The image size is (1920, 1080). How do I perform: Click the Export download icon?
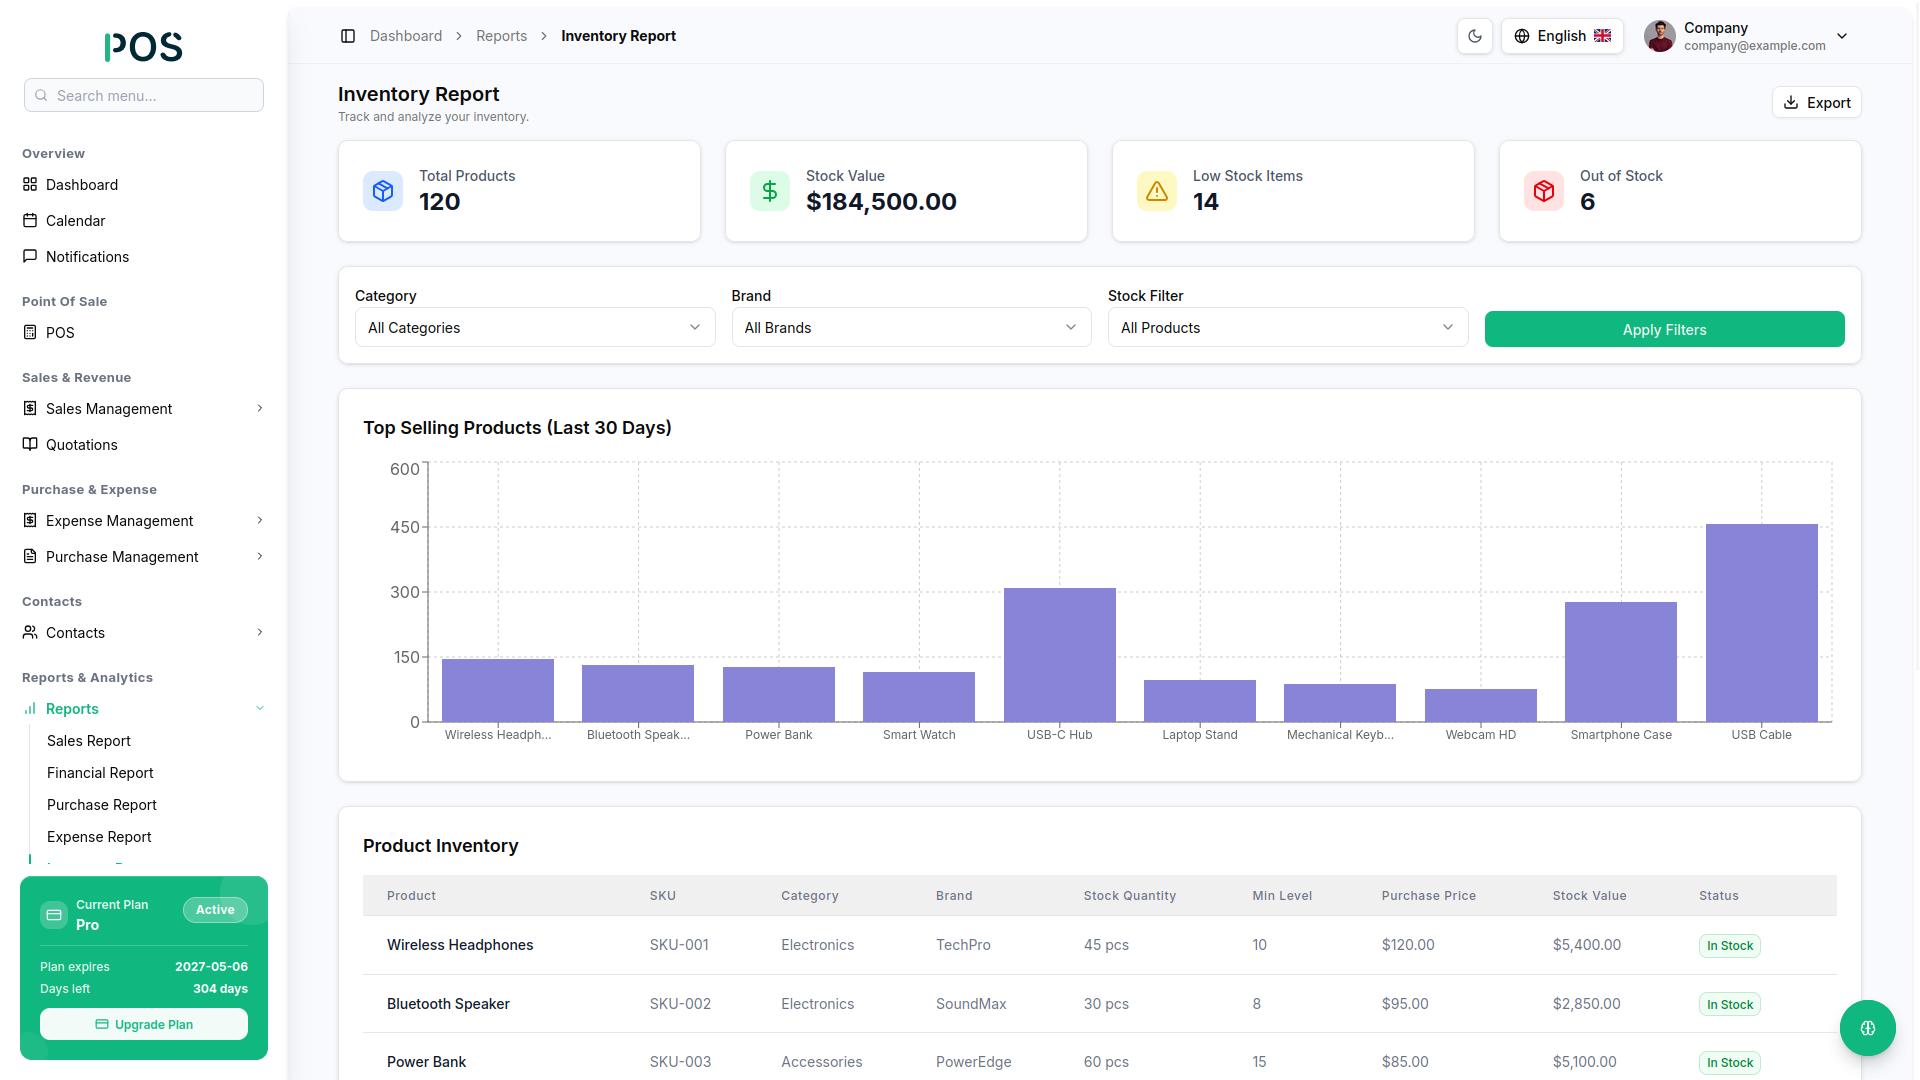pos(1791,103)
